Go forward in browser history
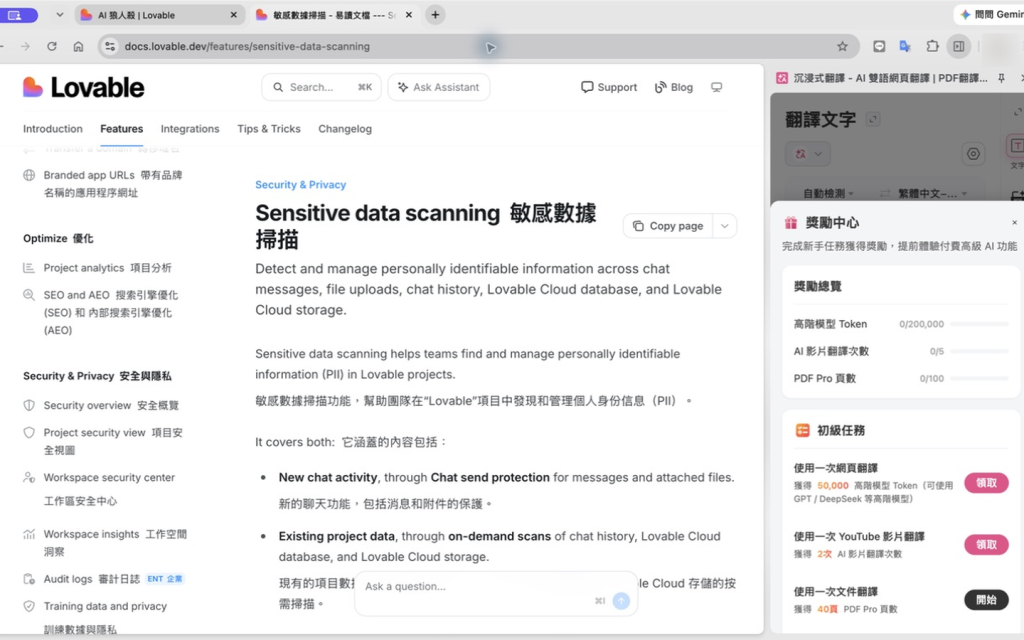 pyautogui.click(x=25, y=46)
